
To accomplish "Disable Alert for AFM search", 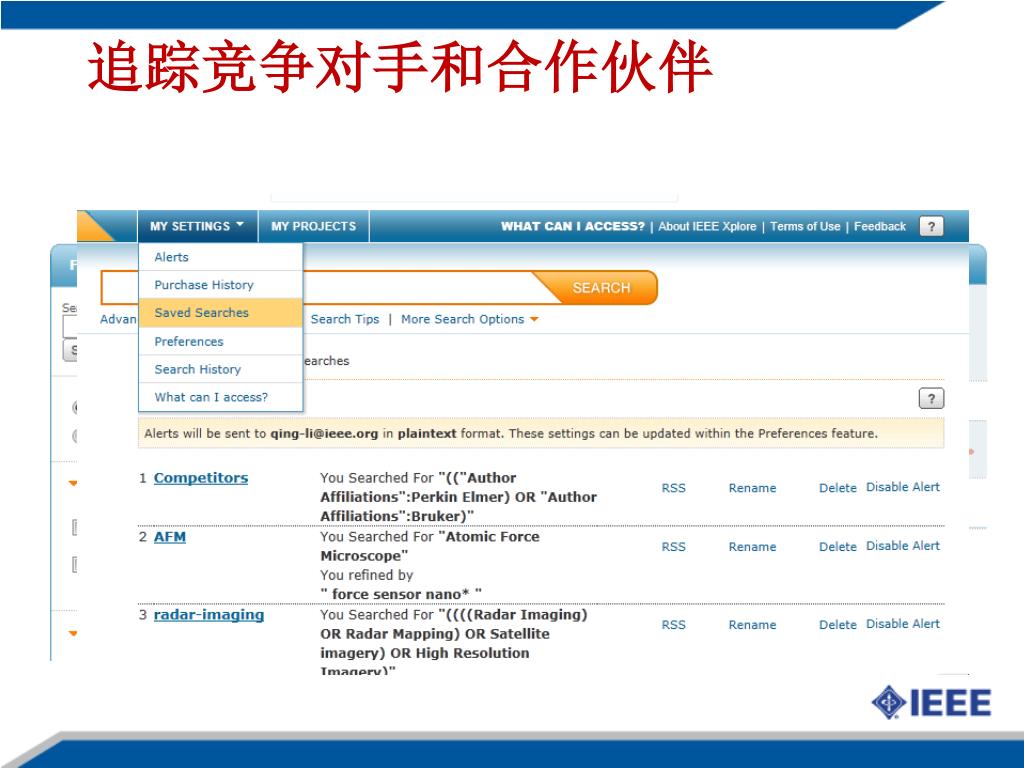I will [903, 546].
